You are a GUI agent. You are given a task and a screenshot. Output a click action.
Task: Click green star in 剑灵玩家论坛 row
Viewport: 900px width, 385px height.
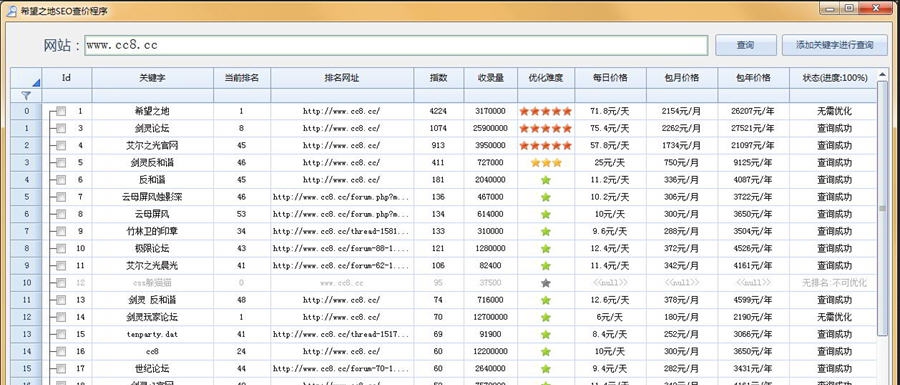coord(546,317)
